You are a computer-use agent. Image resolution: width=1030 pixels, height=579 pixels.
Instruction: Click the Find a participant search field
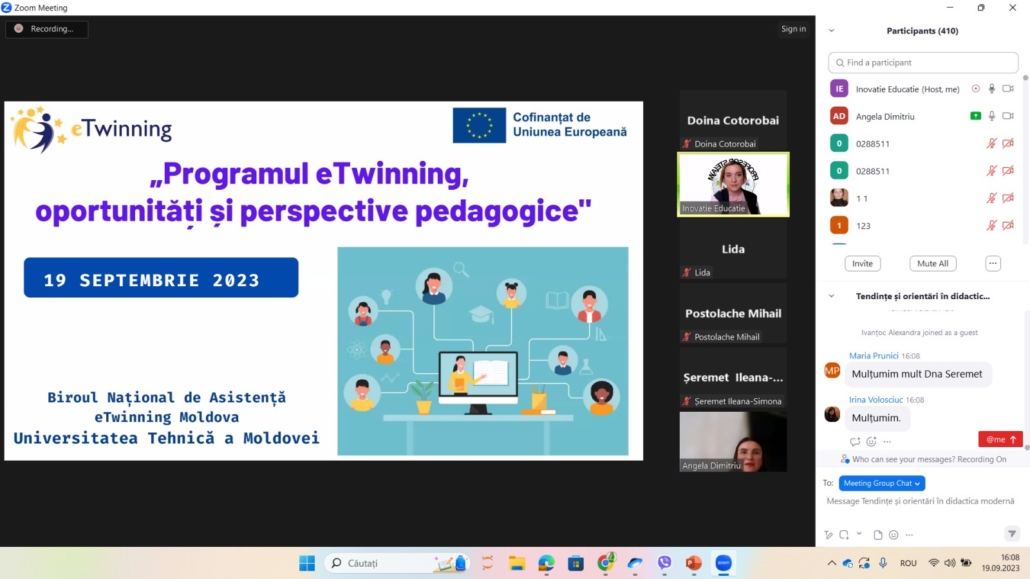(x=922, y=62)
